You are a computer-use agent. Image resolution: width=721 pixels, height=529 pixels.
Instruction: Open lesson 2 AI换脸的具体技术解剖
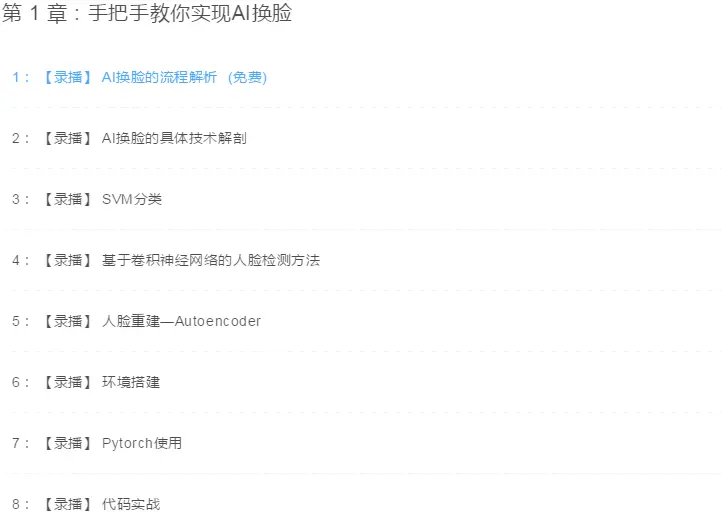pyautogui.click(x=174, y=138)
